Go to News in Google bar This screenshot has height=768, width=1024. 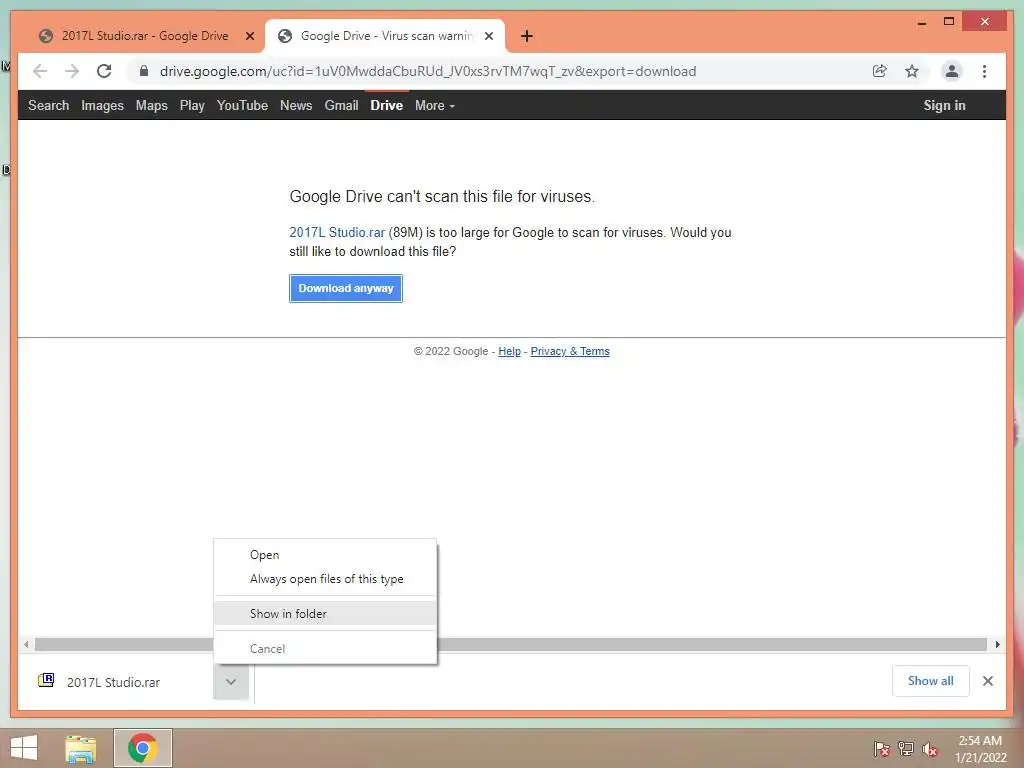pyautogui.click(x=296, y=105)
